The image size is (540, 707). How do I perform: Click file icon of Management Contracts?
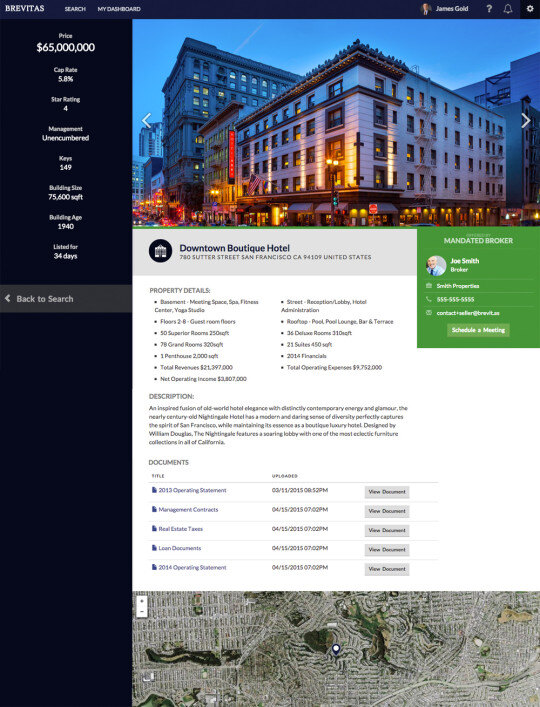pos(154,510)
